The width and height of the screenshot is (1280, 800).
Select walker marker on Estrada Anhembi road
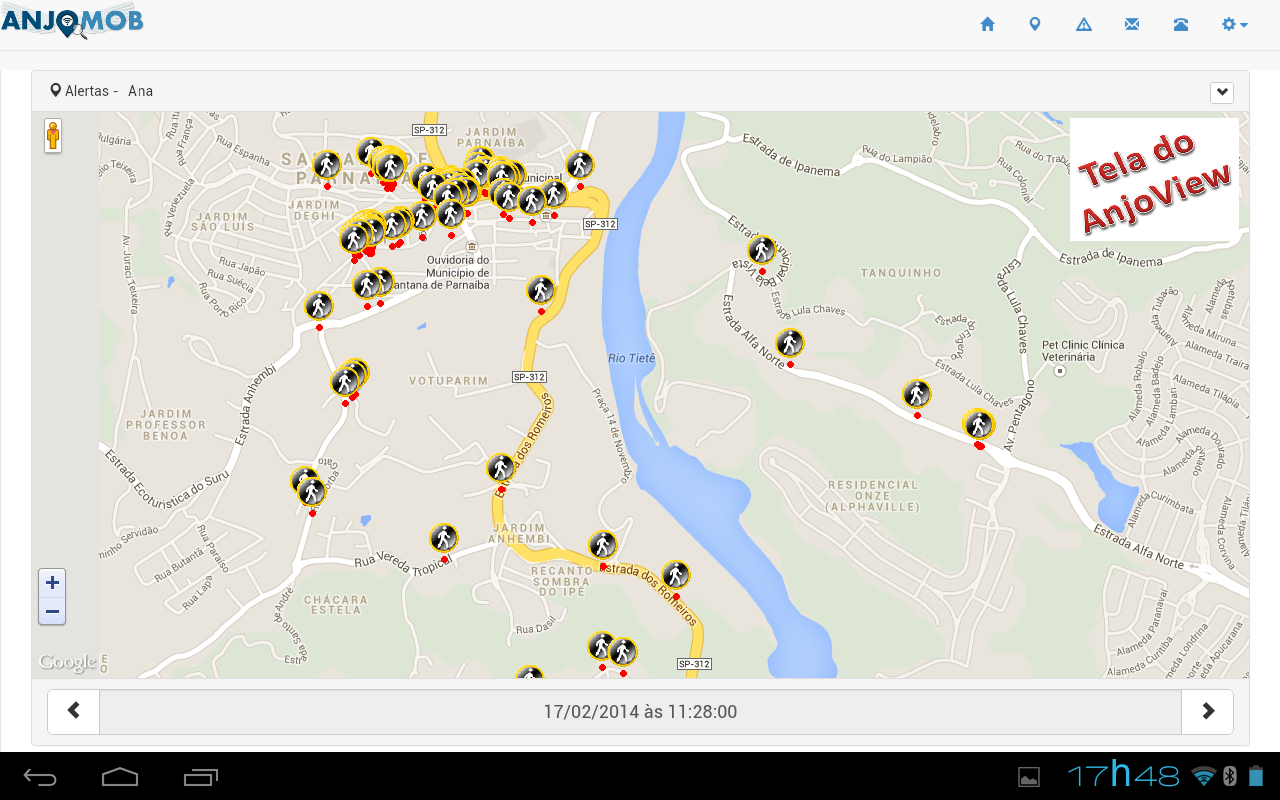pos(319,306)
